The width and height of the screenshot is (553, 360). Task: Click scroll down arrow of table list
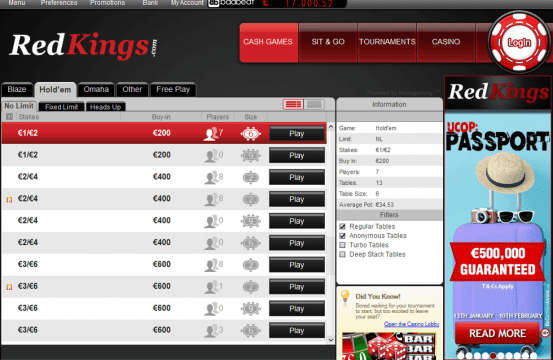click(x=331, y=340)
